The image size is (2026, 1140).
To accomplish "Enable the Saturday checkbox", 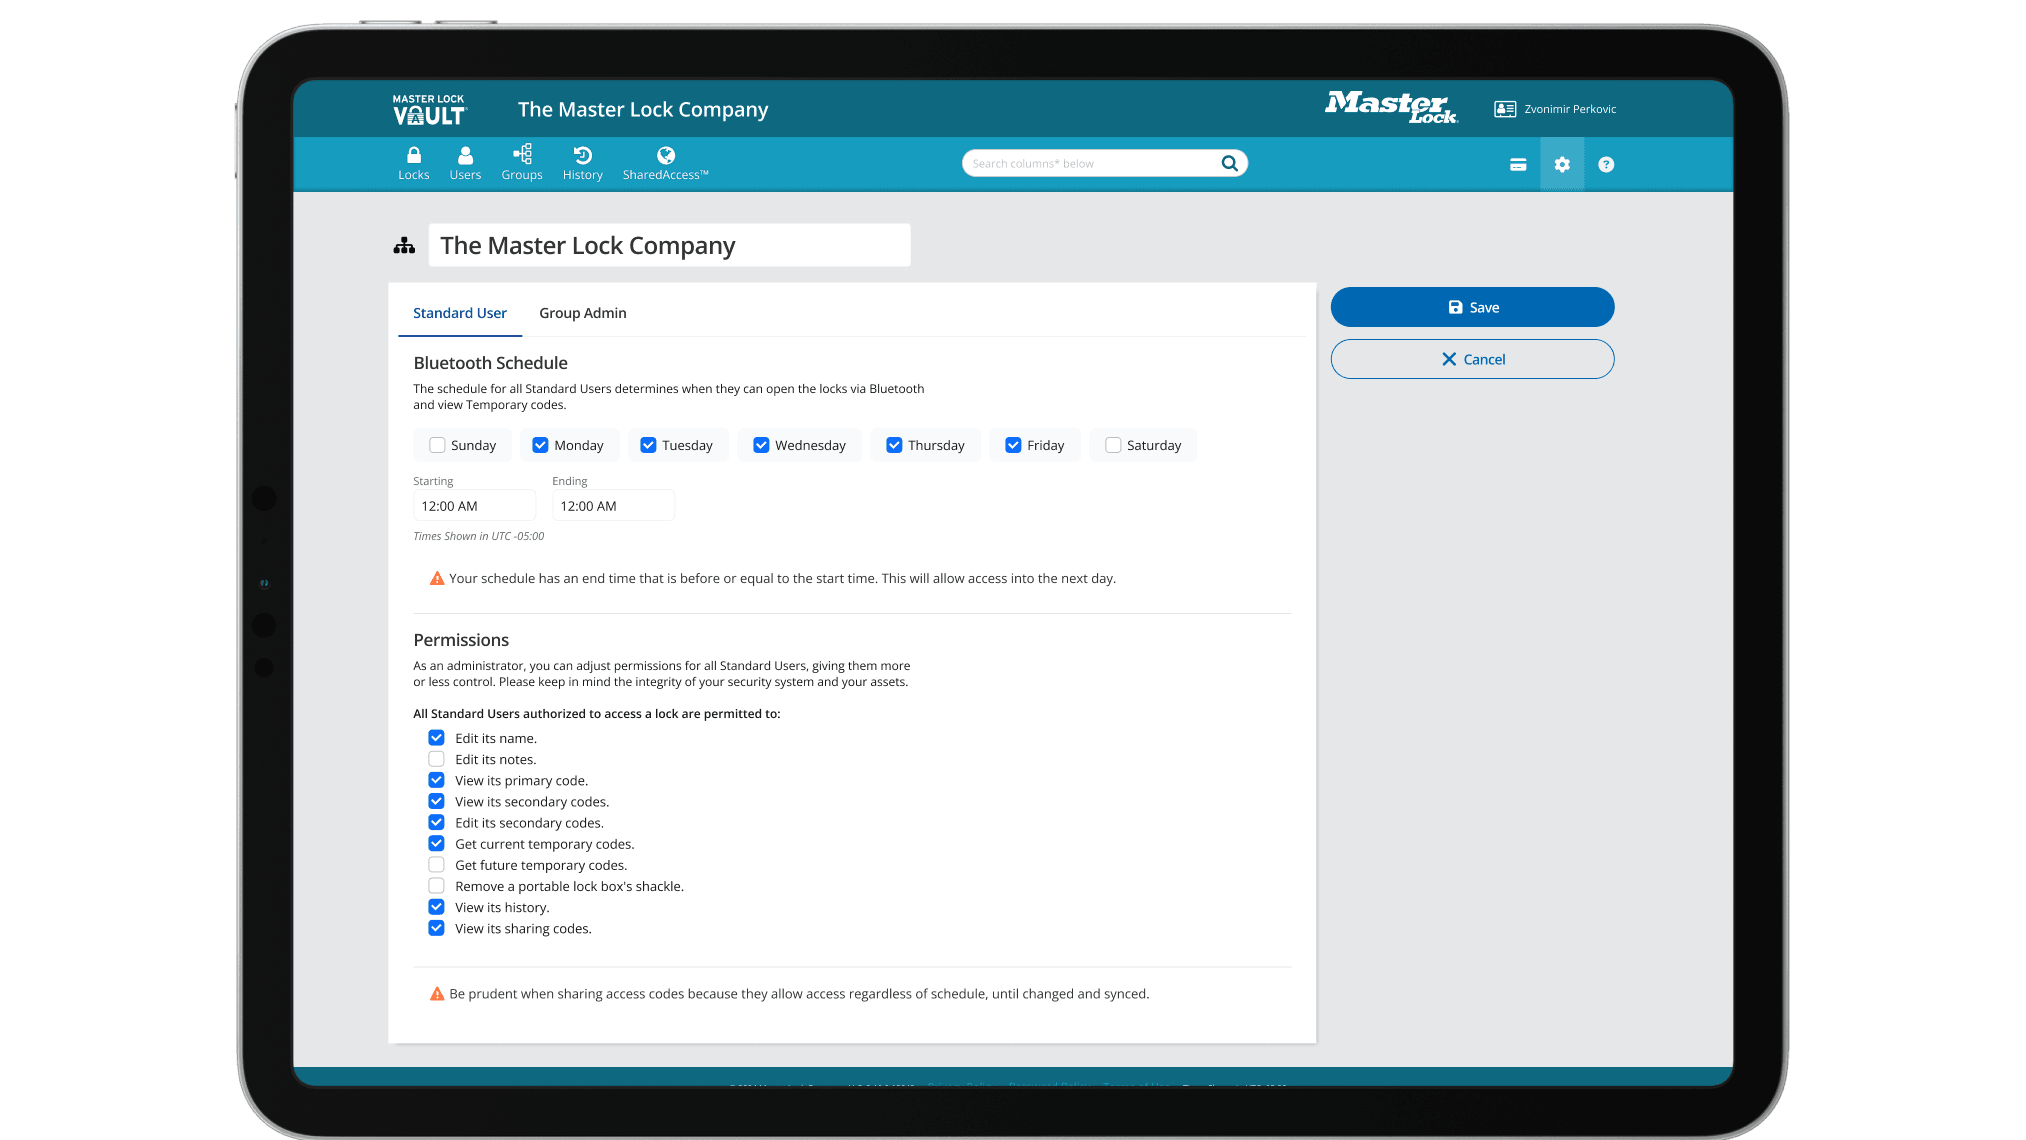I will click(x=1113, y=445).
